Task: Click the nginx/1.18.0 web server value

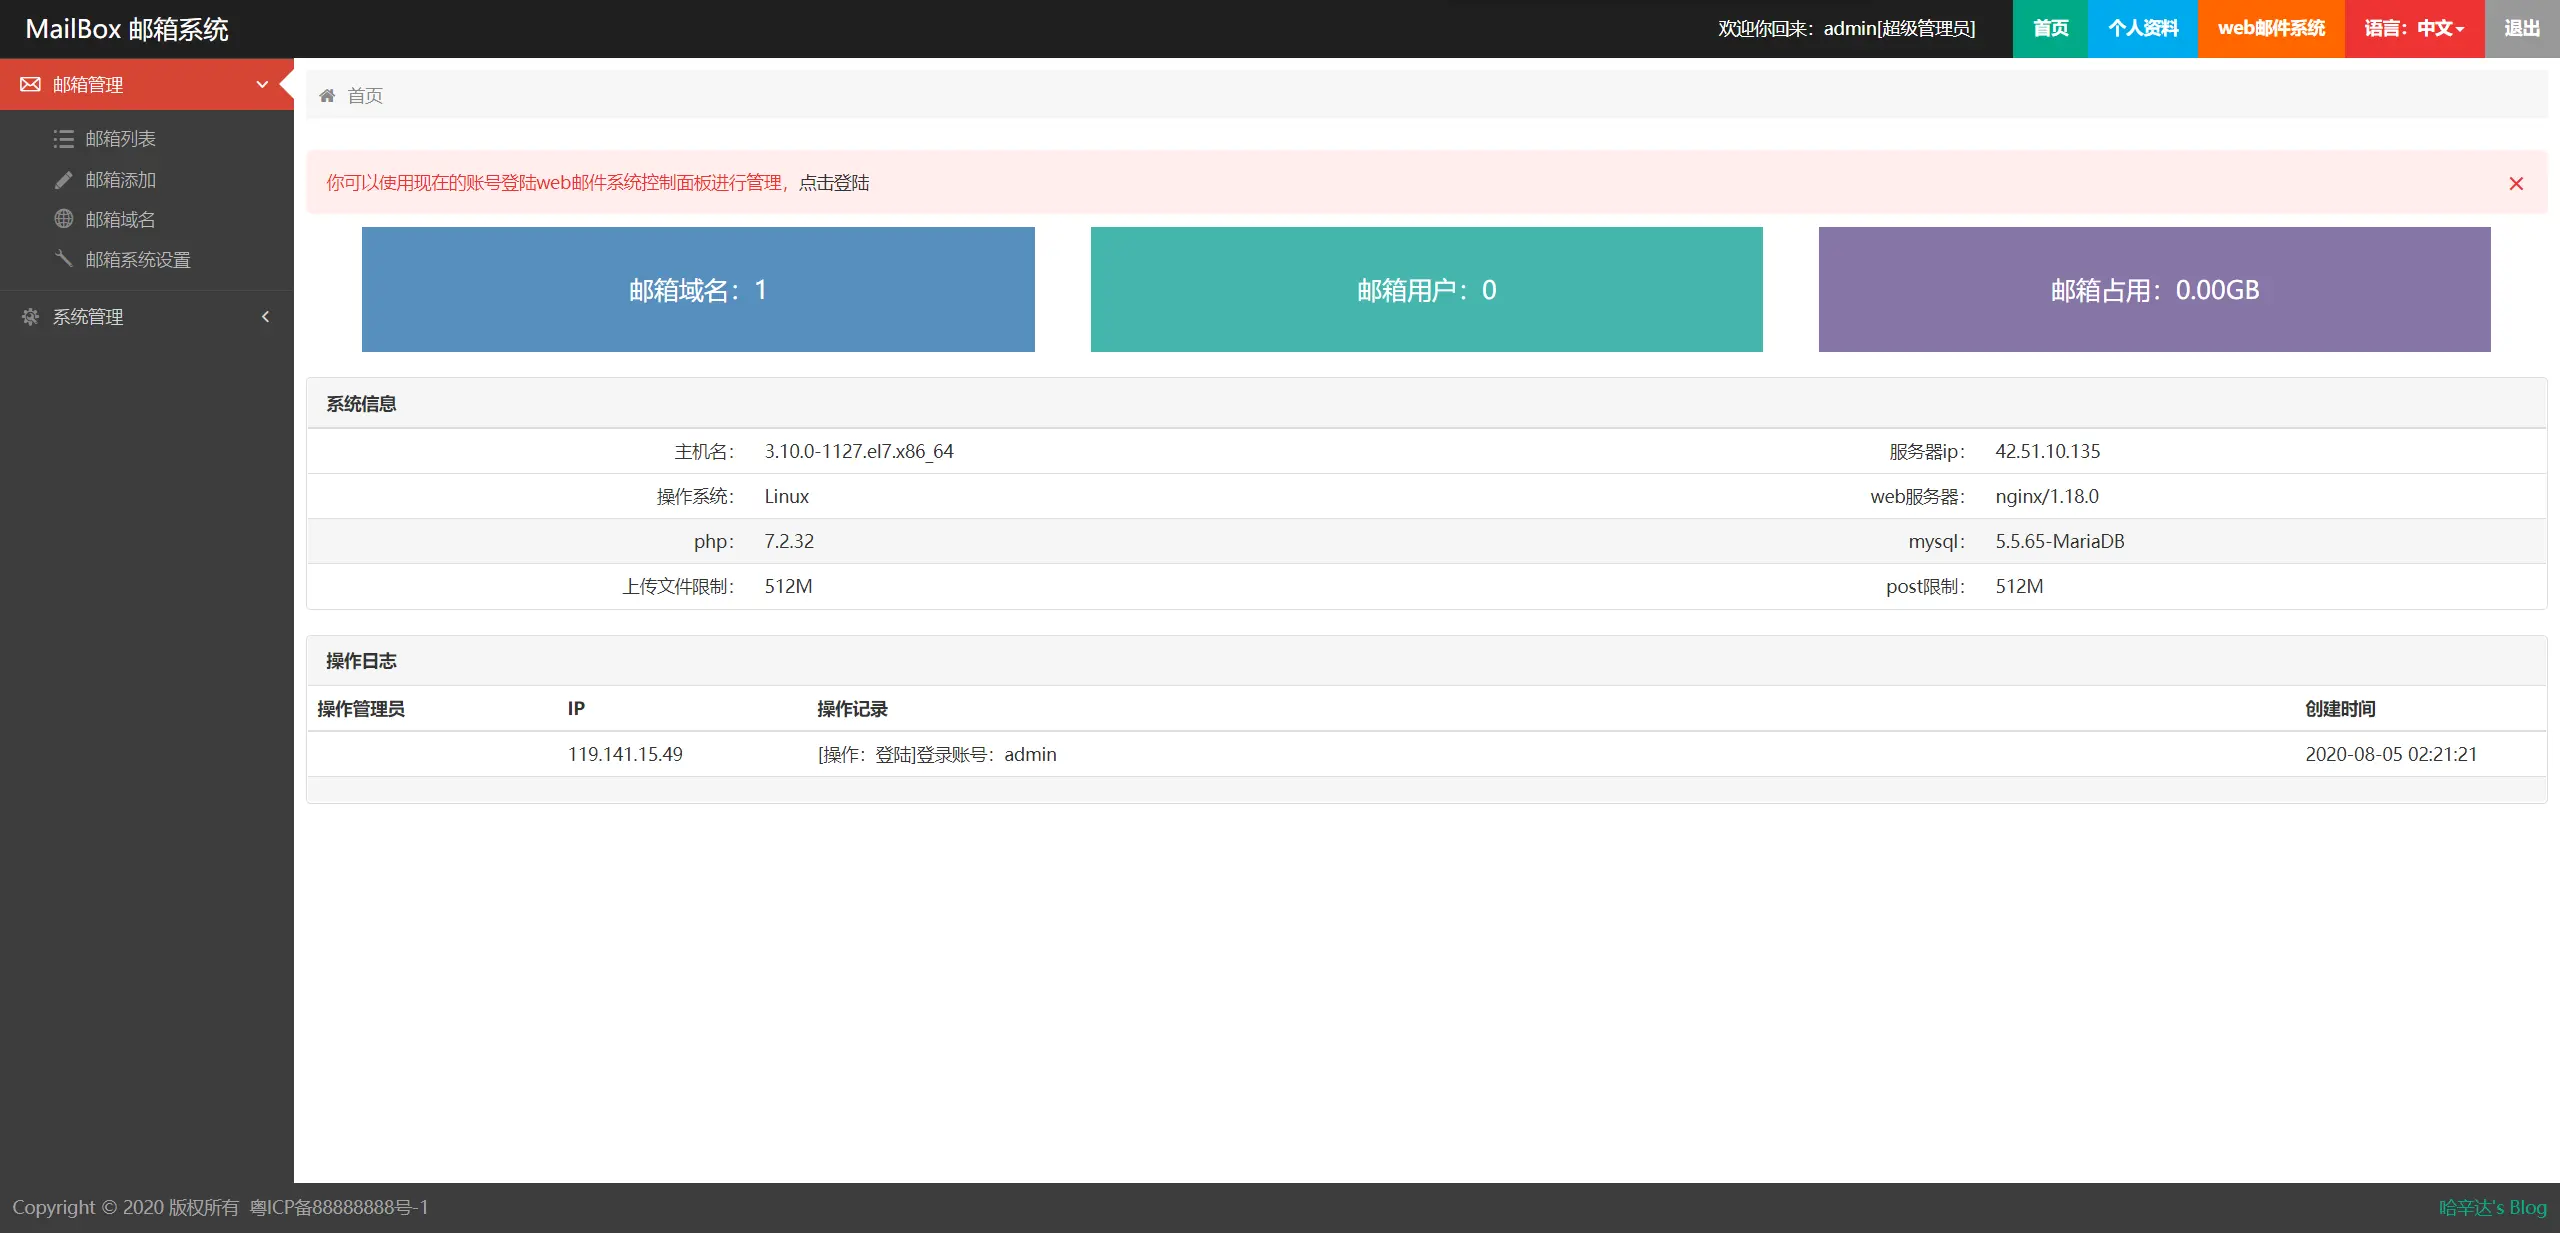Action: (x=2047, y=497)
